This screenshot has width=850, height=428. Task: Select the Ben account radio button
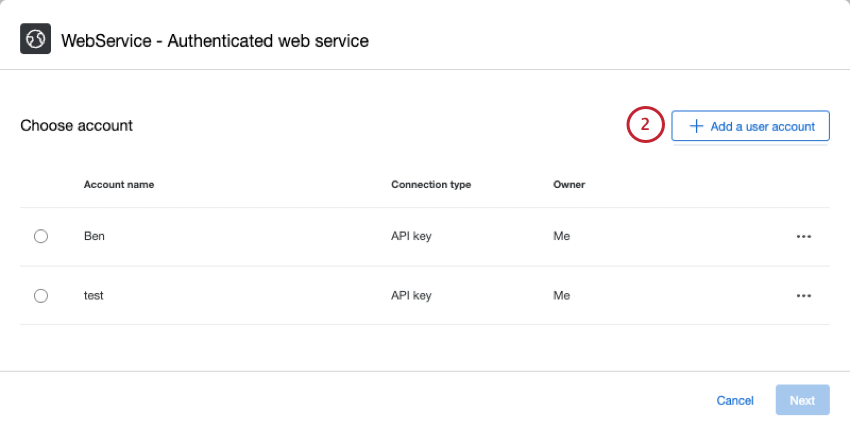click(x=41, y=237)
